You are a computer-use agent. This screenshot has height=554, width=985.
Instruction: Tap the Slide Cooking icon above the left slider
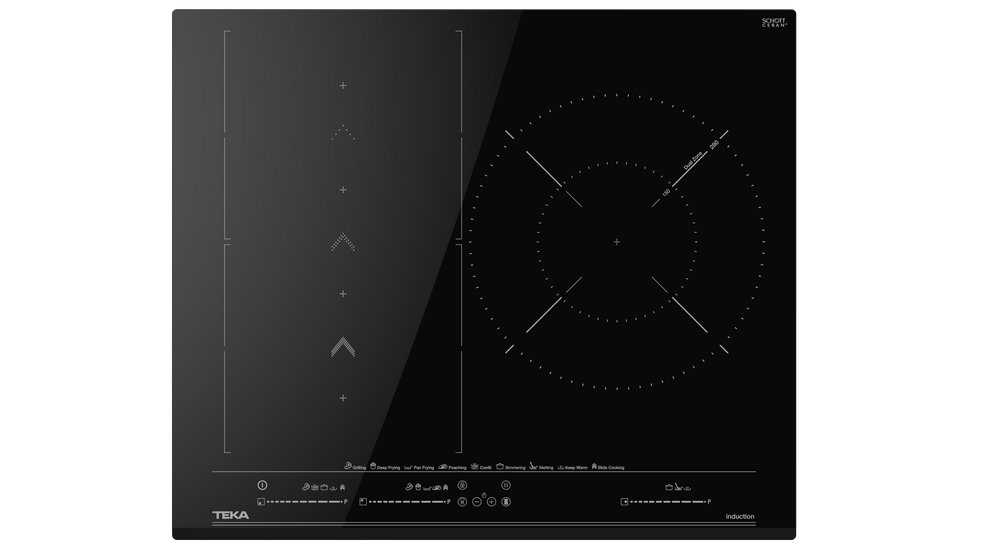[x=342, y=487]
